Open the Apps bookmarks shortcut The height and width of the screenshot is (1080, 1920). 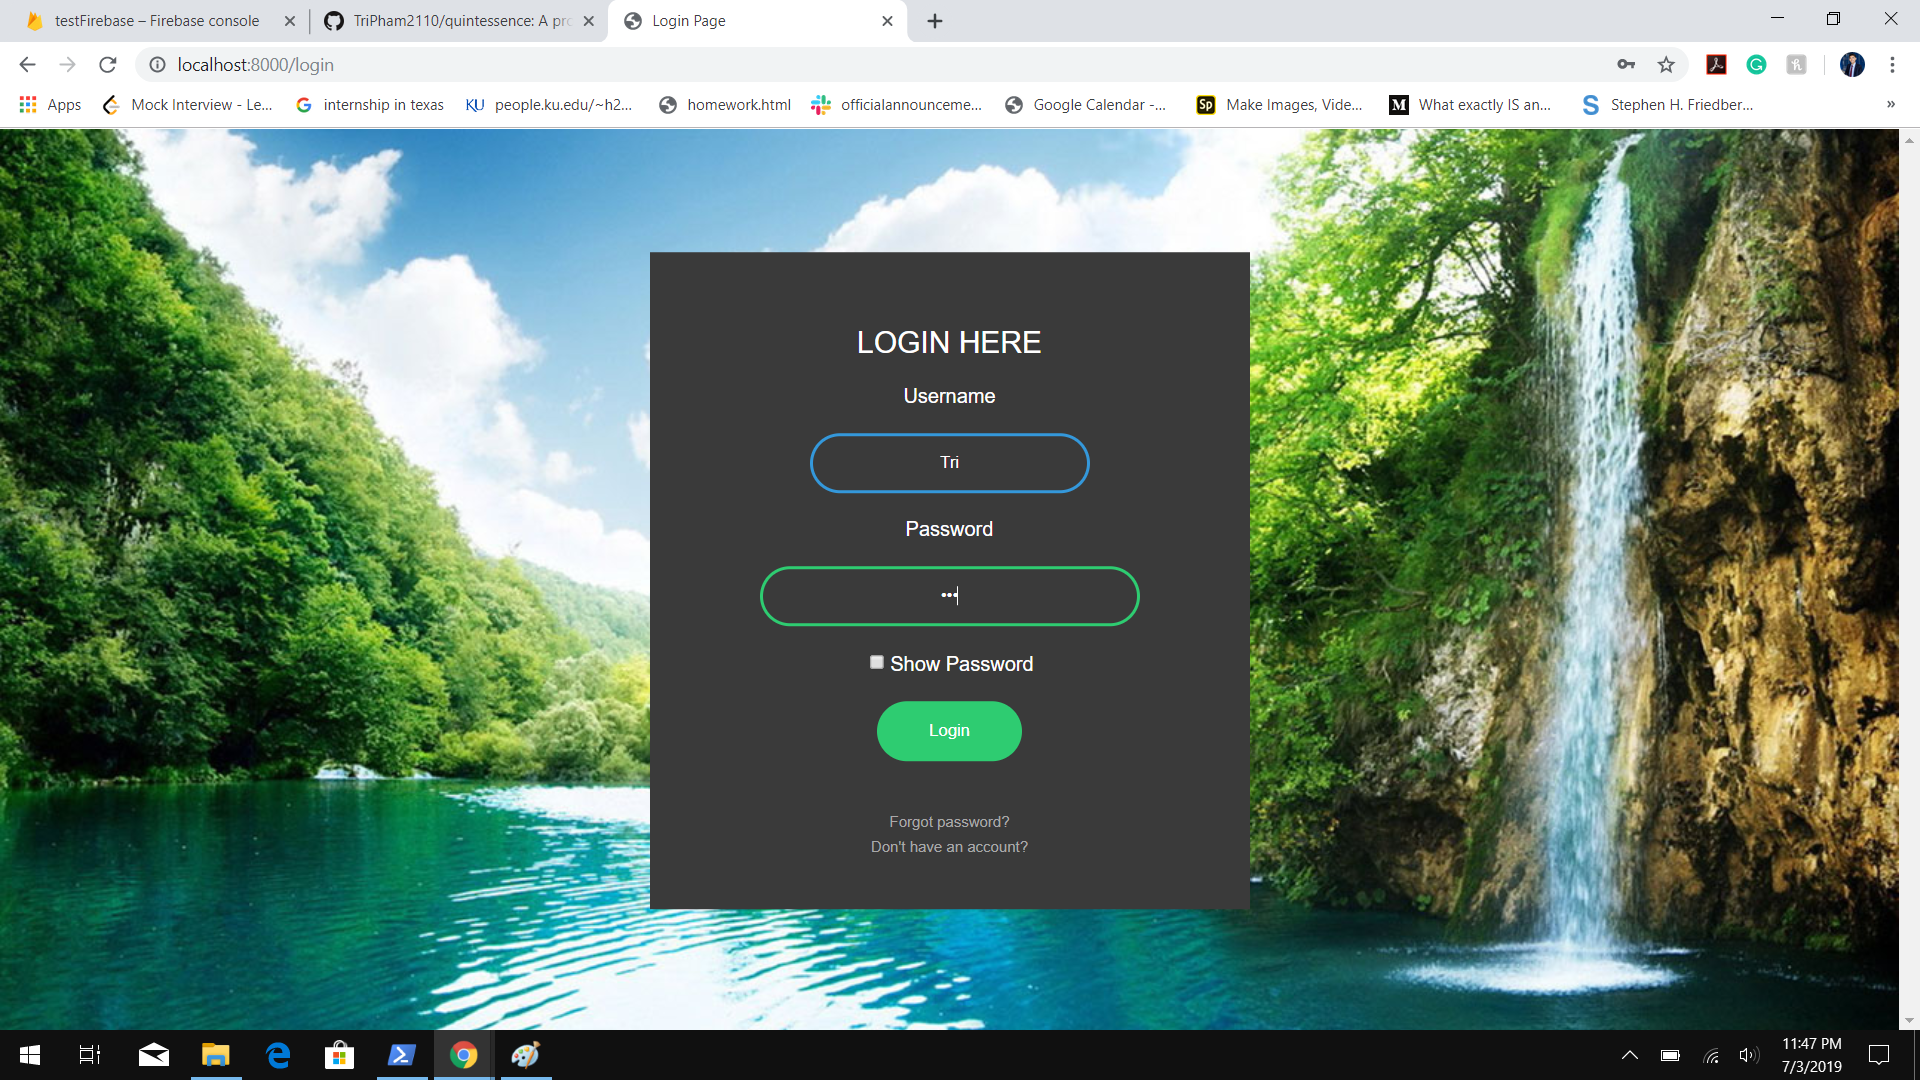pos(50,105)
